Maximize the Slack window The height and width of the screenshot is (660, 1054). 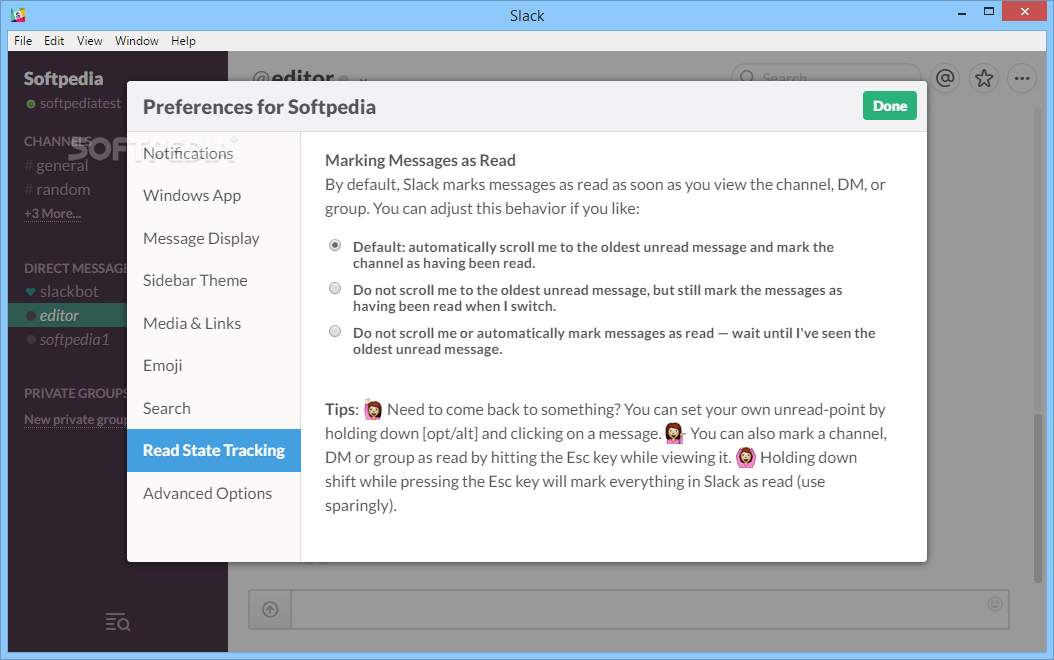pos(989,11)
